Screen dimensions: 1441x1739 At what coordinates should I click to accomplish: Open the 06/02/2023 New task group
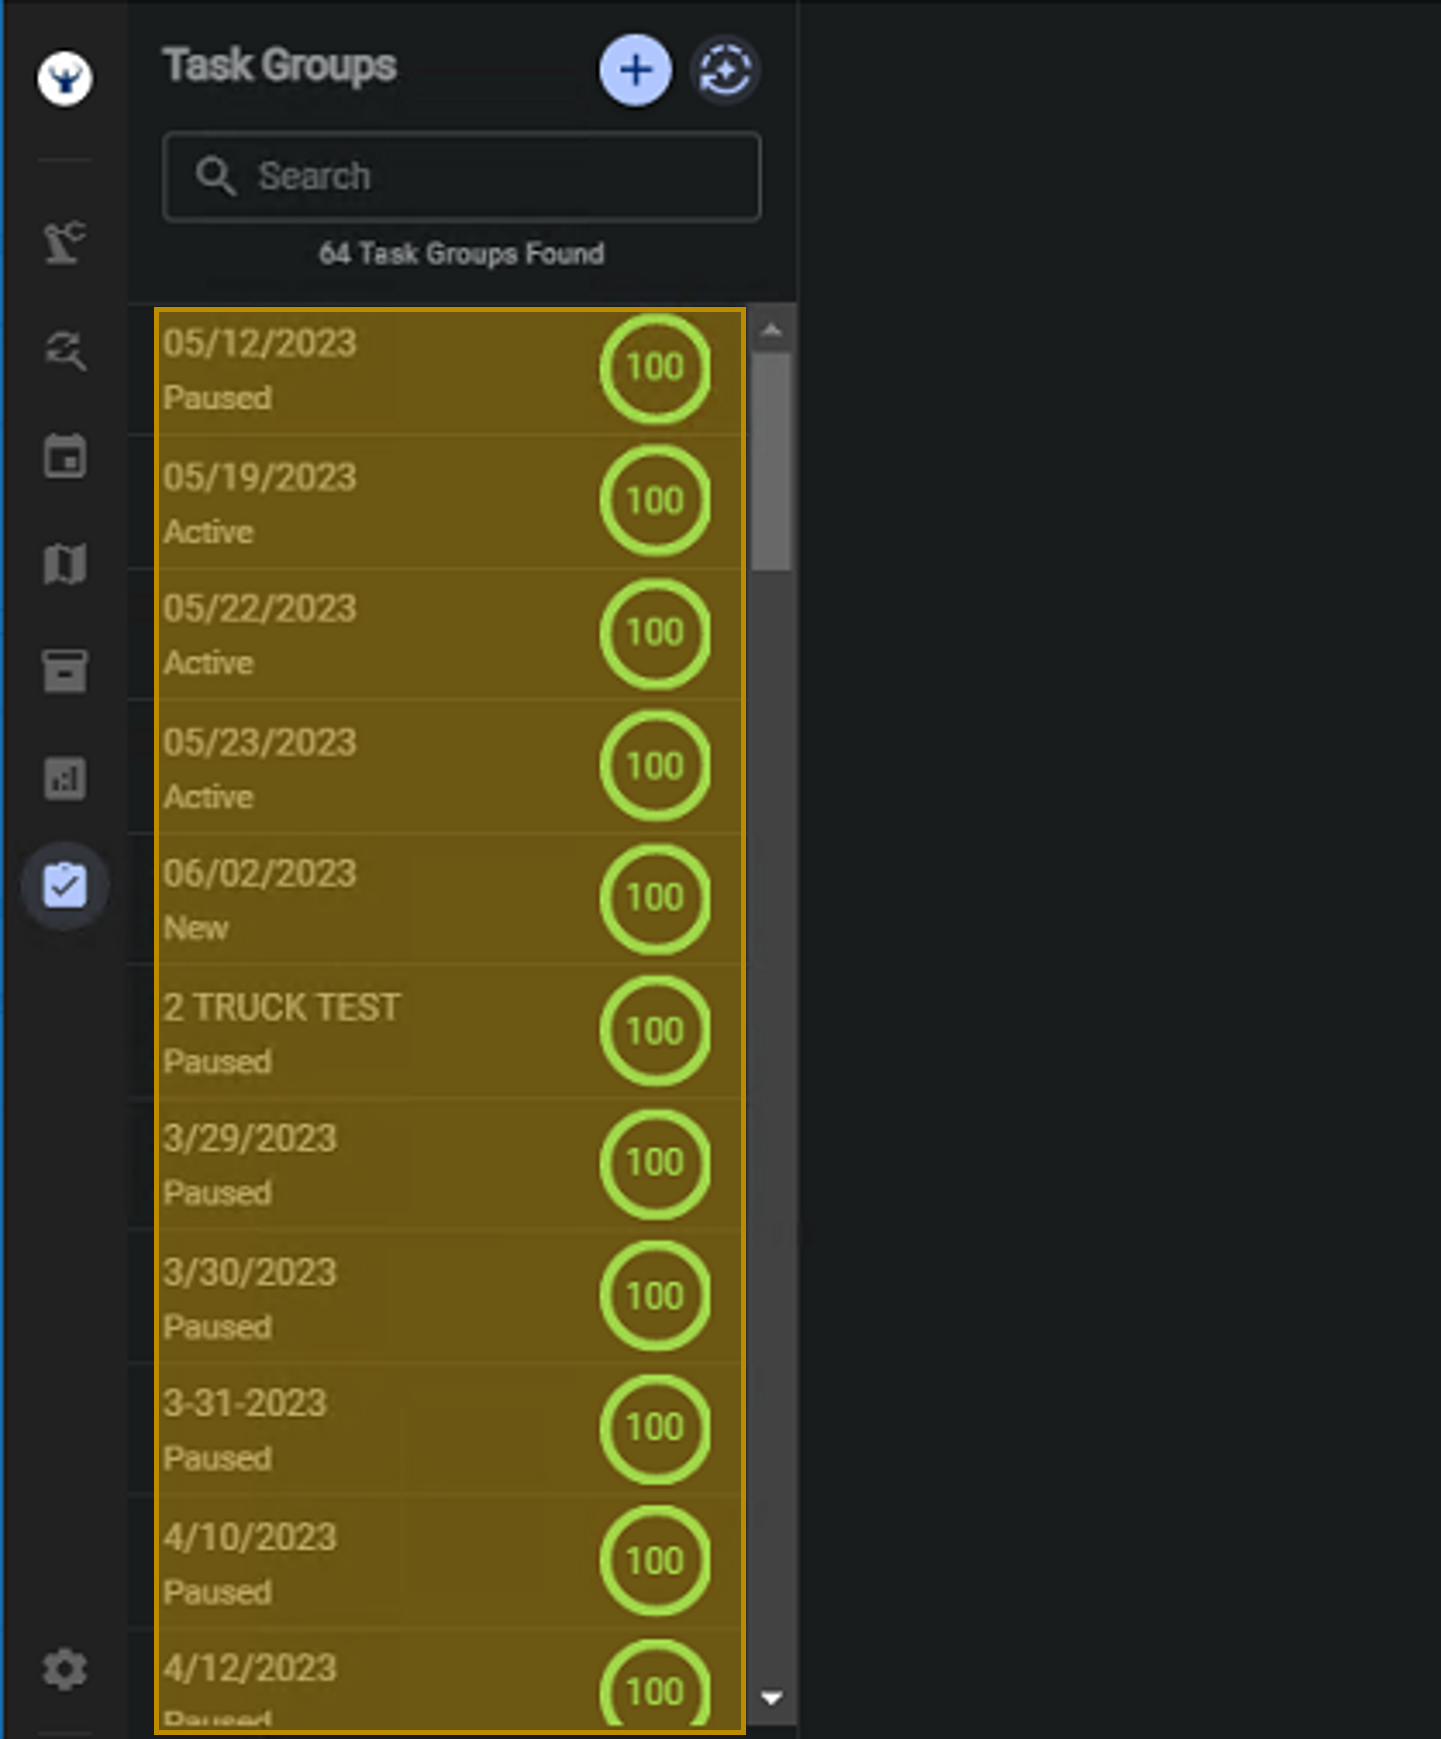(380, 899)
